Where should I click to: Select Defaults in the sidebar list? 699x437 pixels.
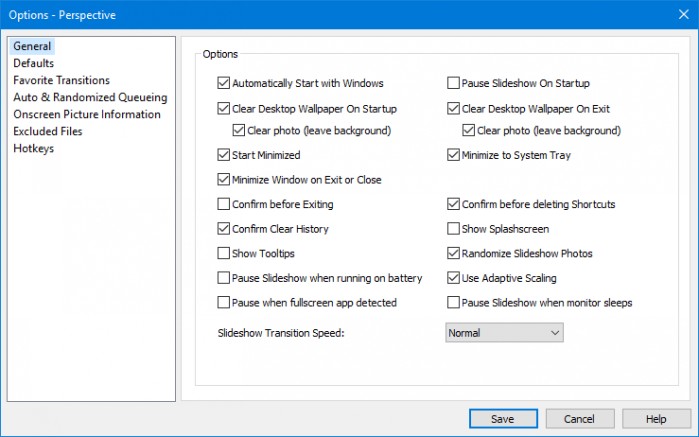click(x=33, y=63)
